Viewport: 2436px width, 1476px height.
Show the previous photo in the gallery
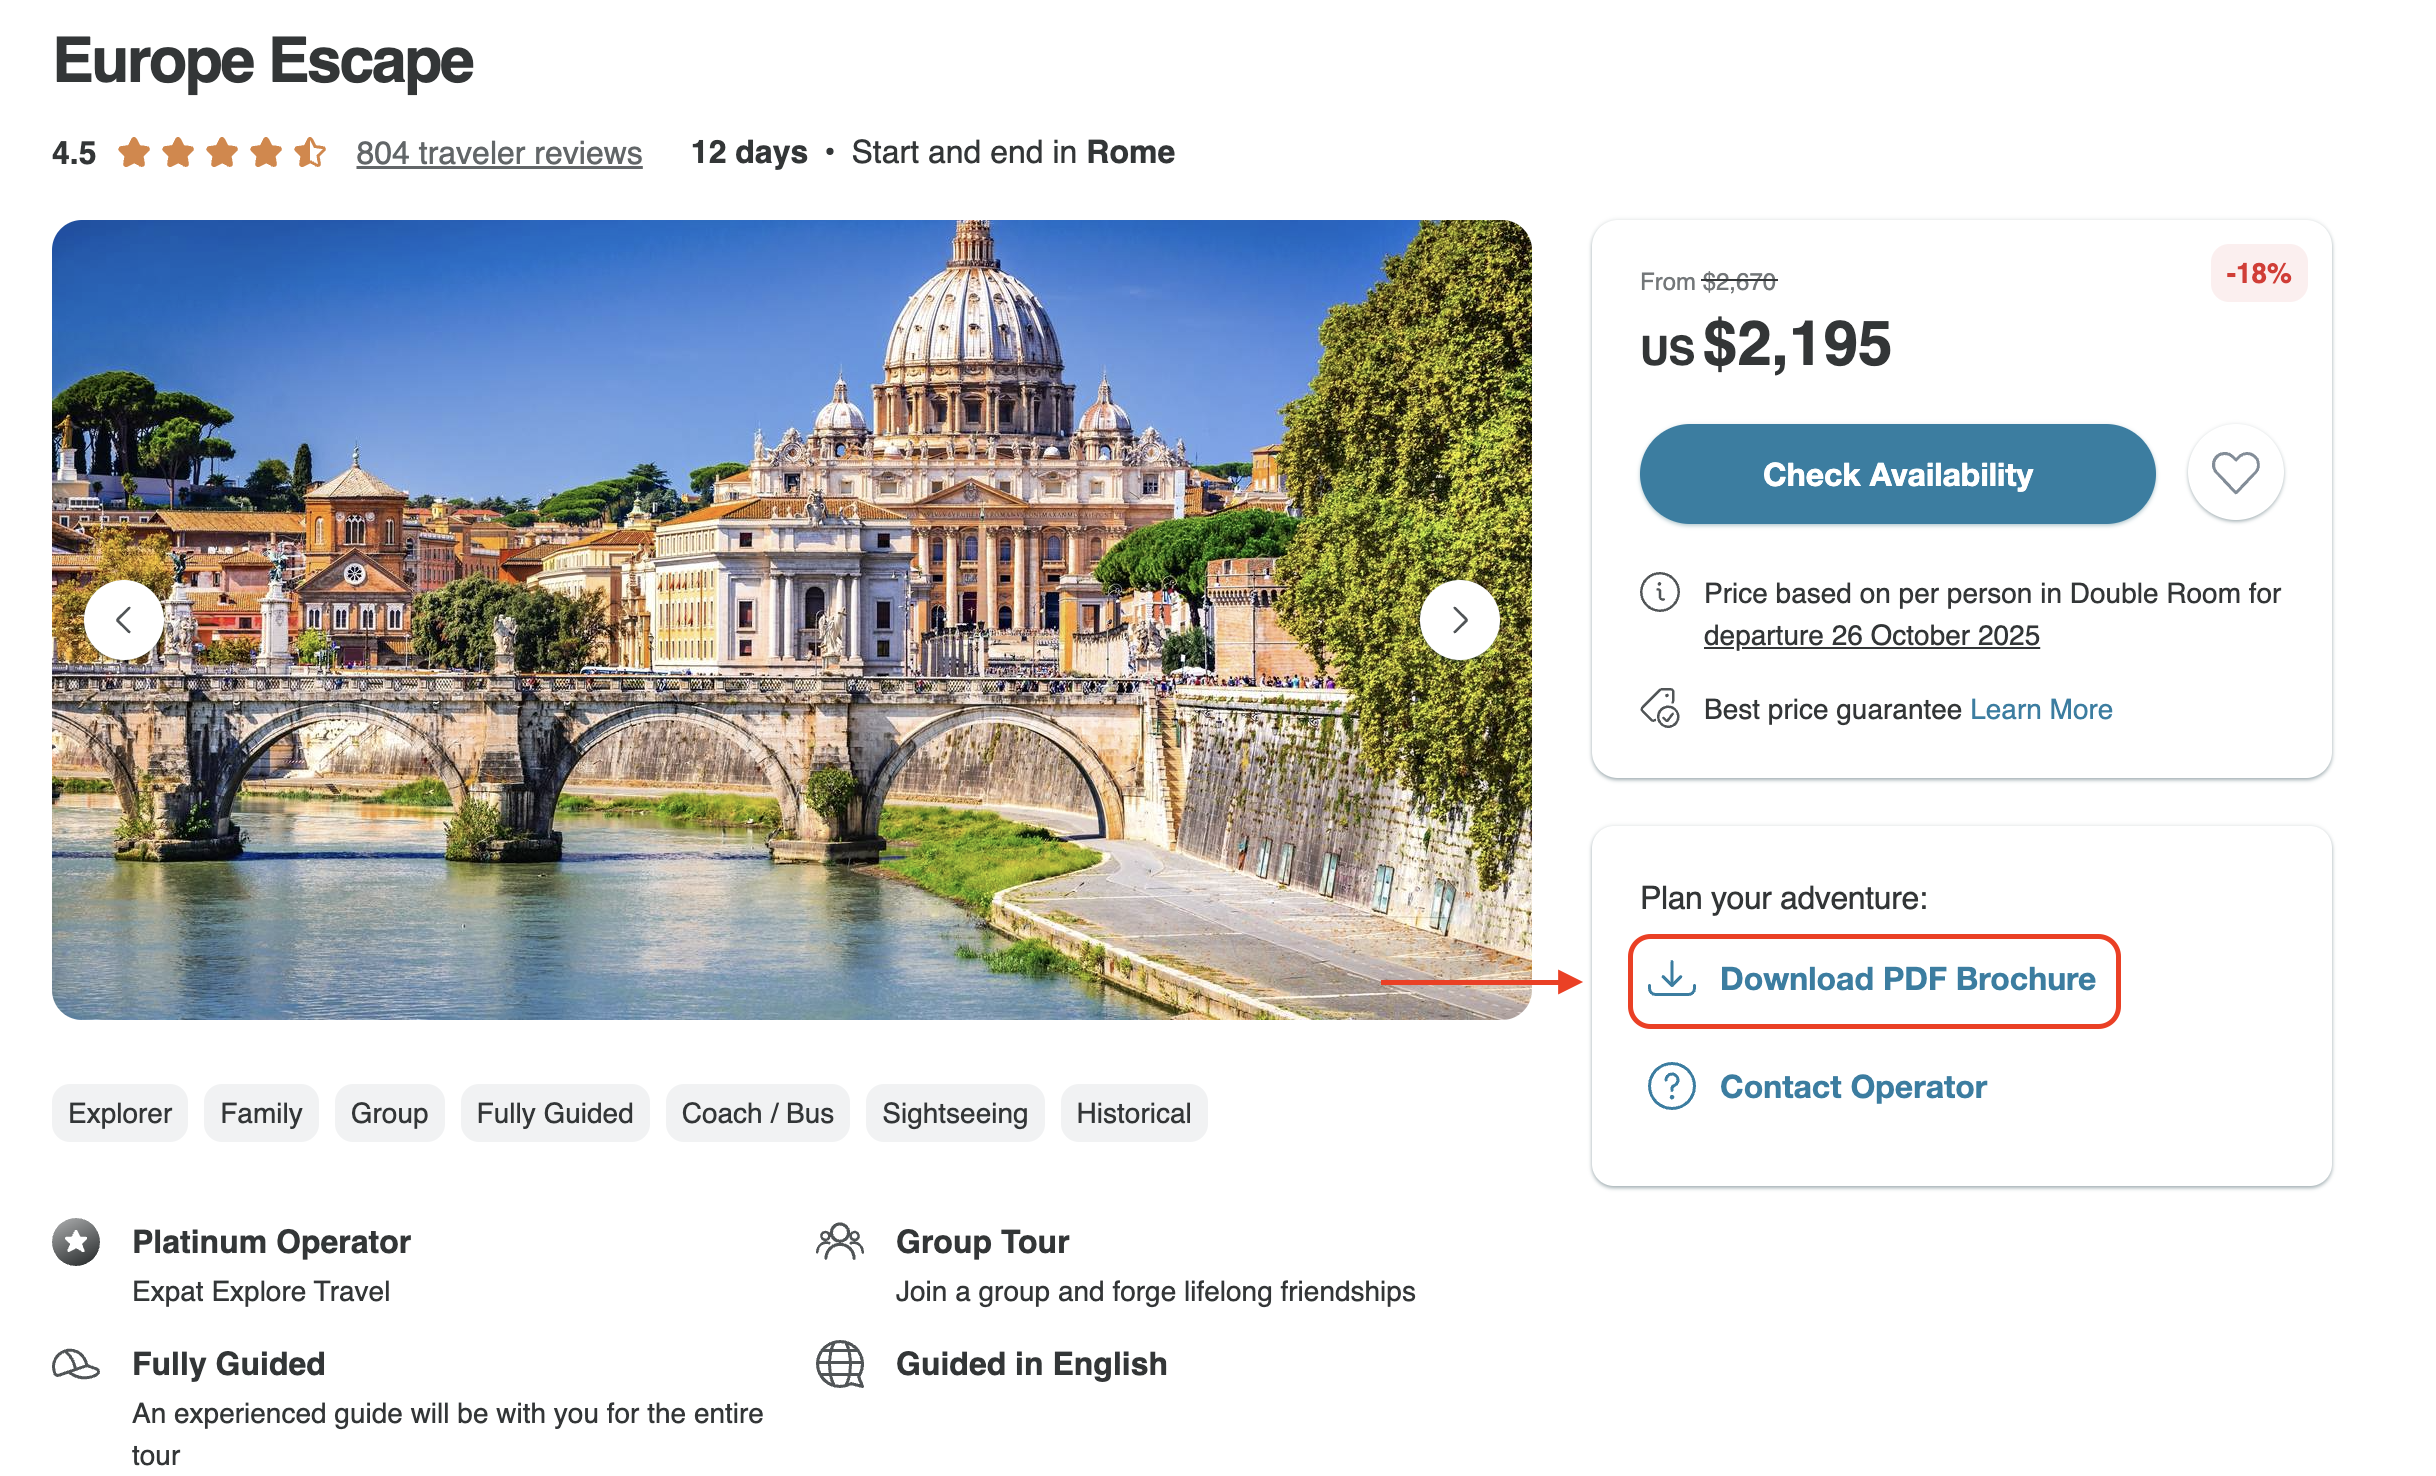[x=124, y=620]
